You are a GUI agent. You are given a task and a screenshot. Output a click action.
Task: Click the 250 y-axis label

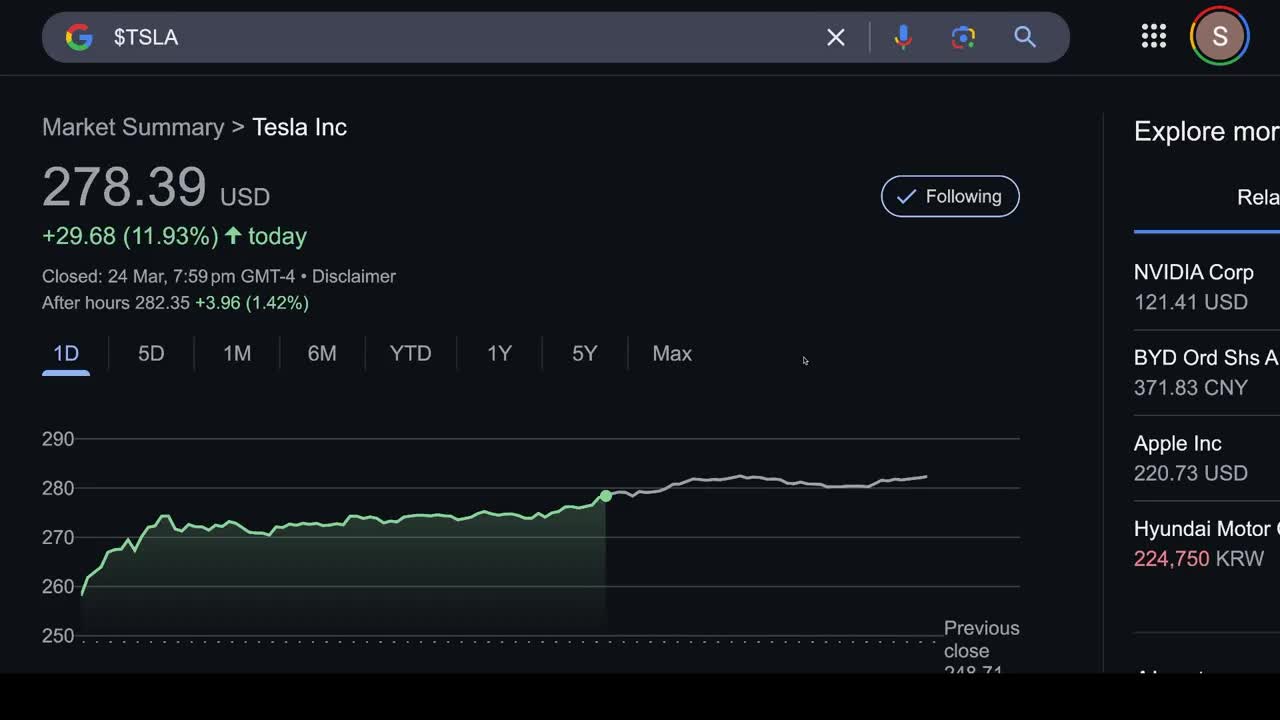(58, 636)
